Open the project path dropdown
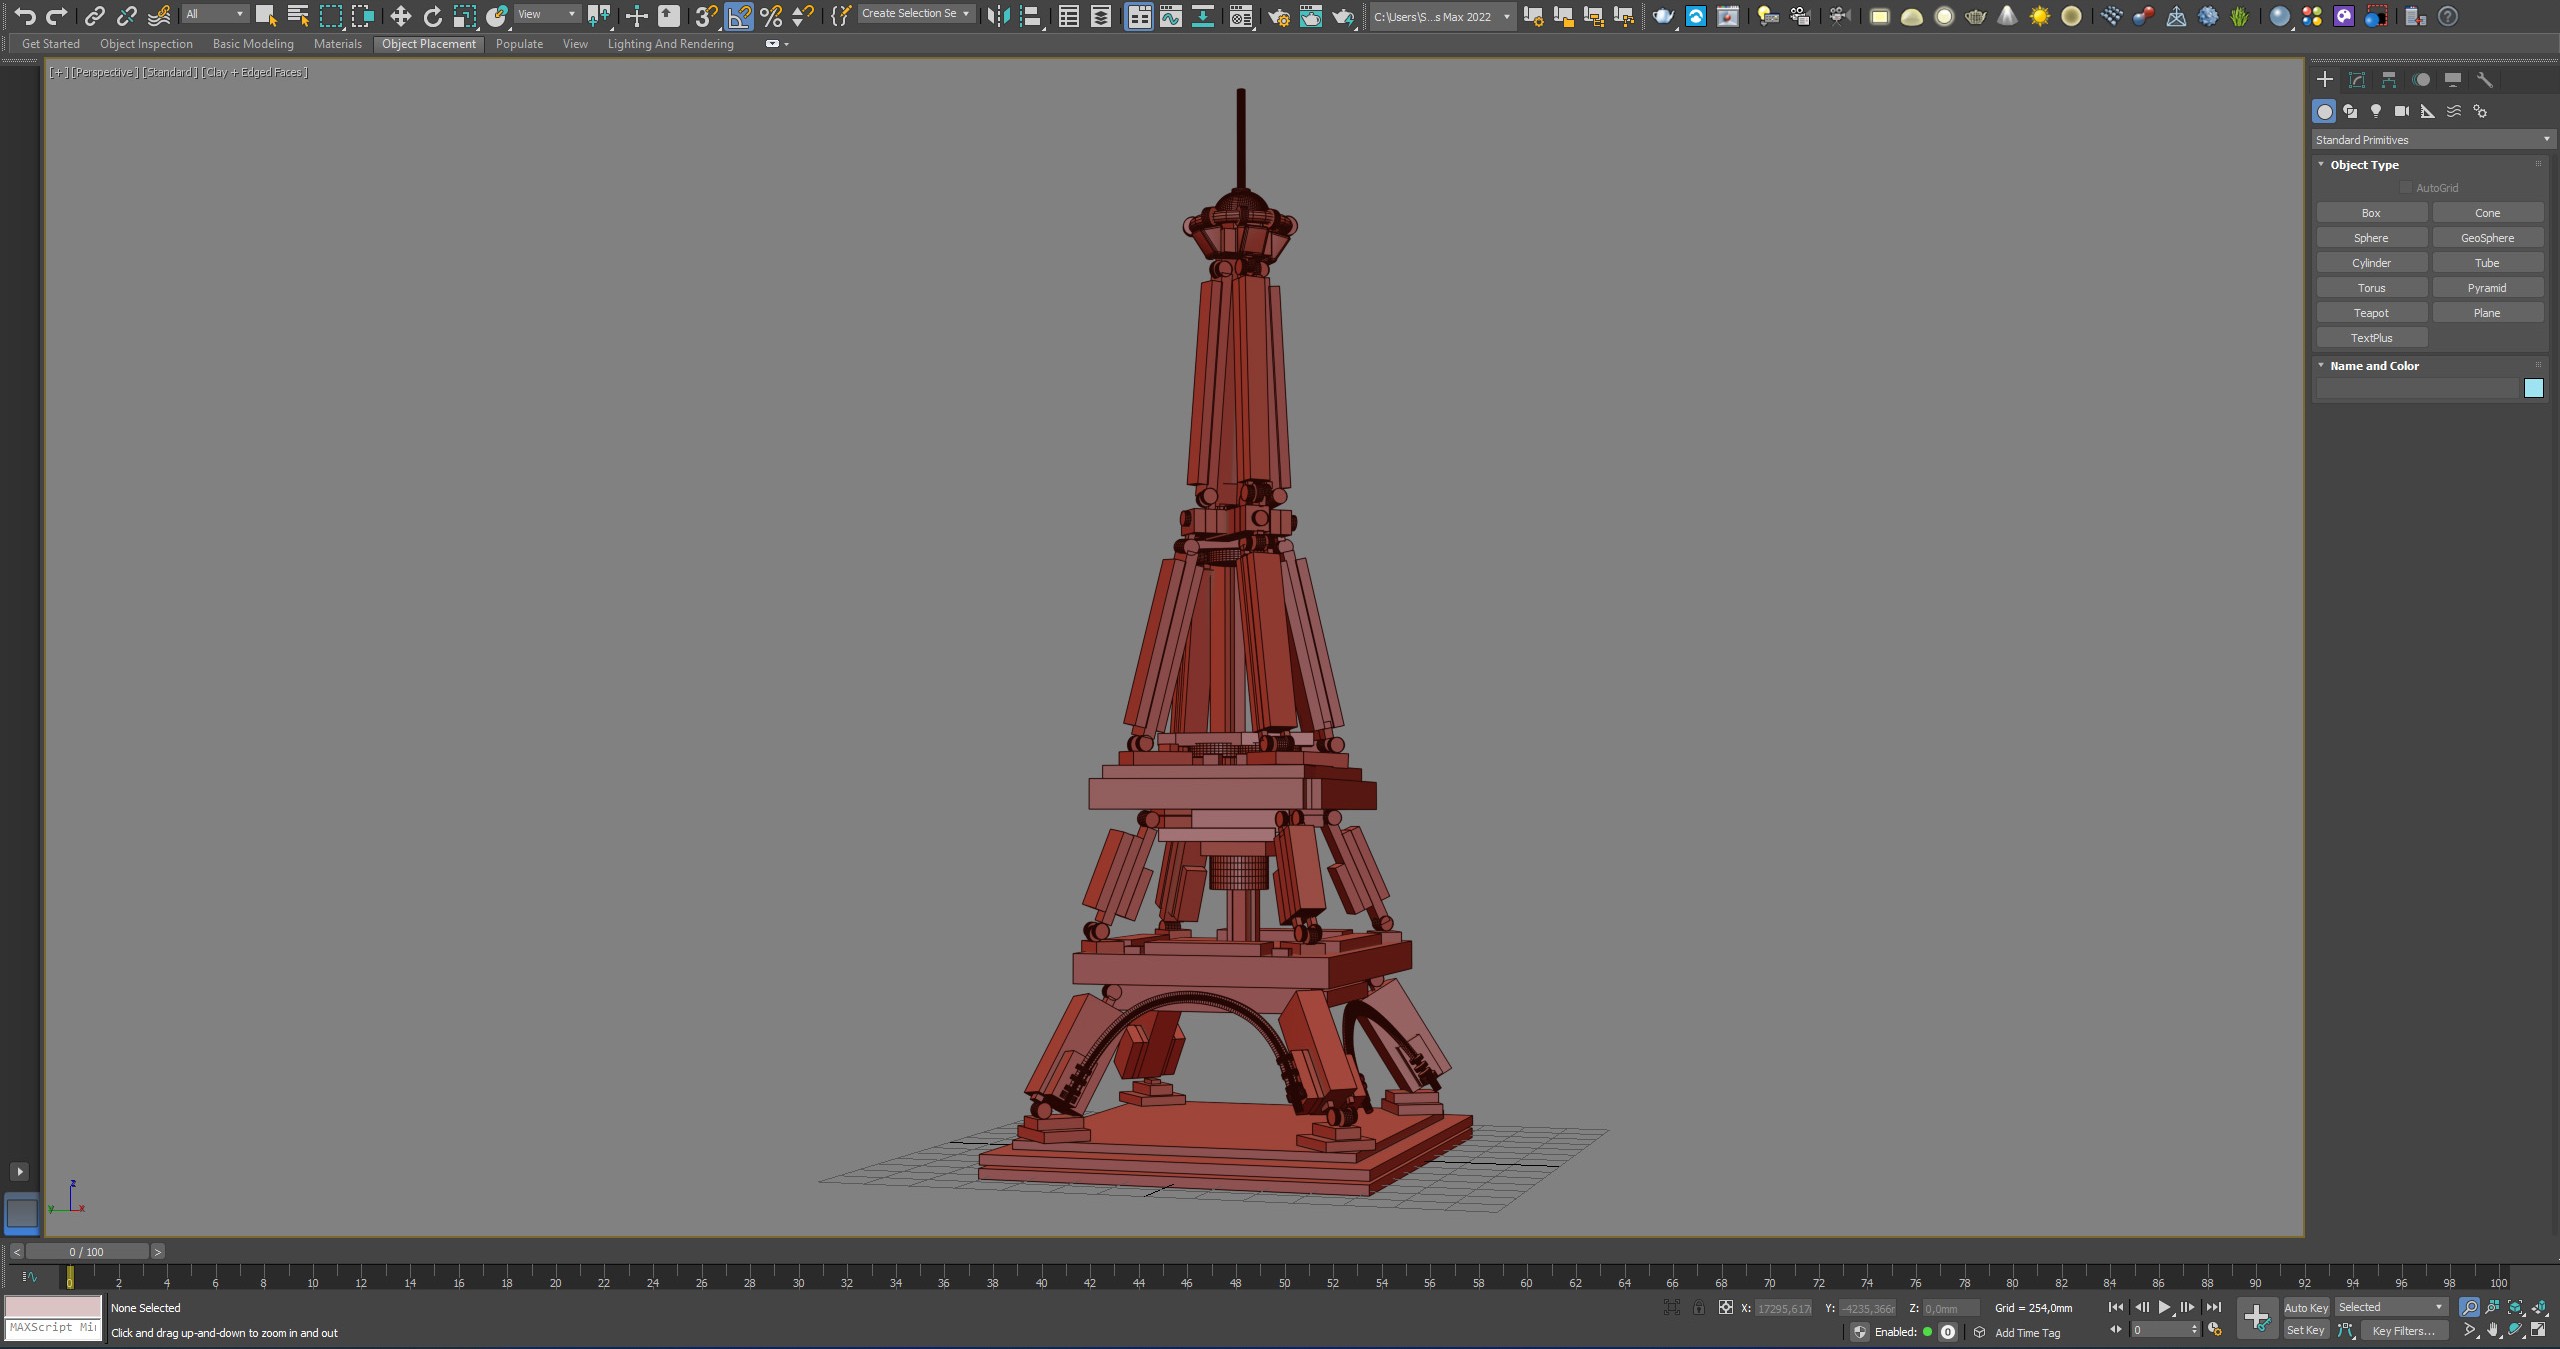The image size is (2560, 1349). point(1442,16)
